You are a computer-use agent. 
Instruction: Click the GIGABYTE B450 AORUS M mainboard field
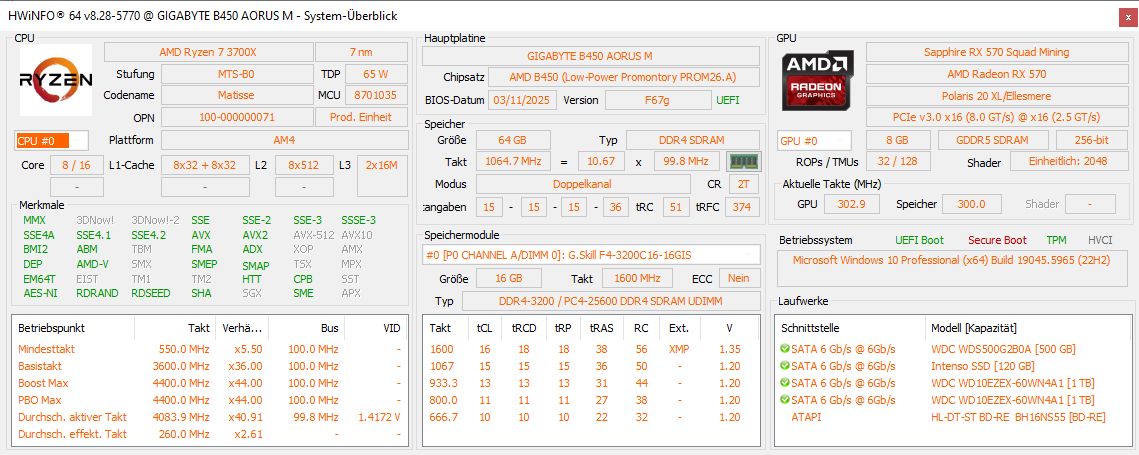click(590, 55)
